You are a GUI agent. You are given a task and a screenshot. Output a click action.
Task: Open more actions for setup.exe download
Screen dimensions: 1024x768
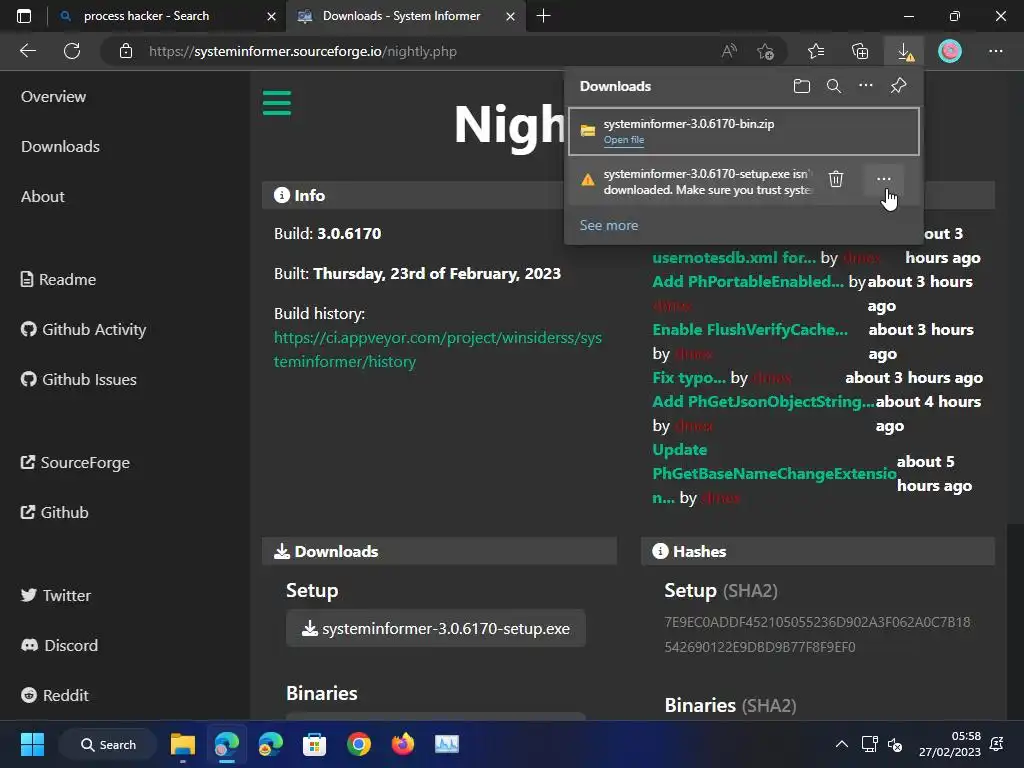coord(884,179)
